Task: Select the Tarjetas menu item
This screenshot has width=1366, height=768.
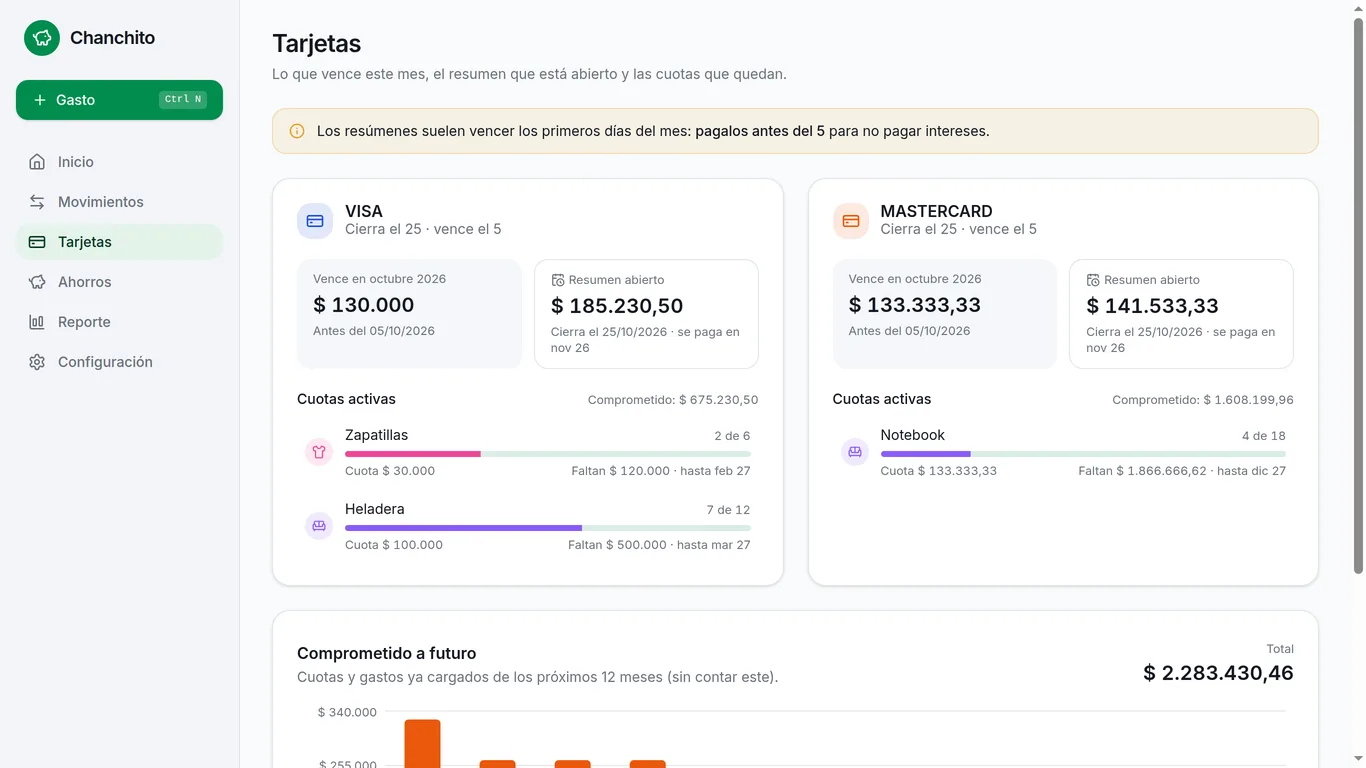Action: tap(119, 242)
